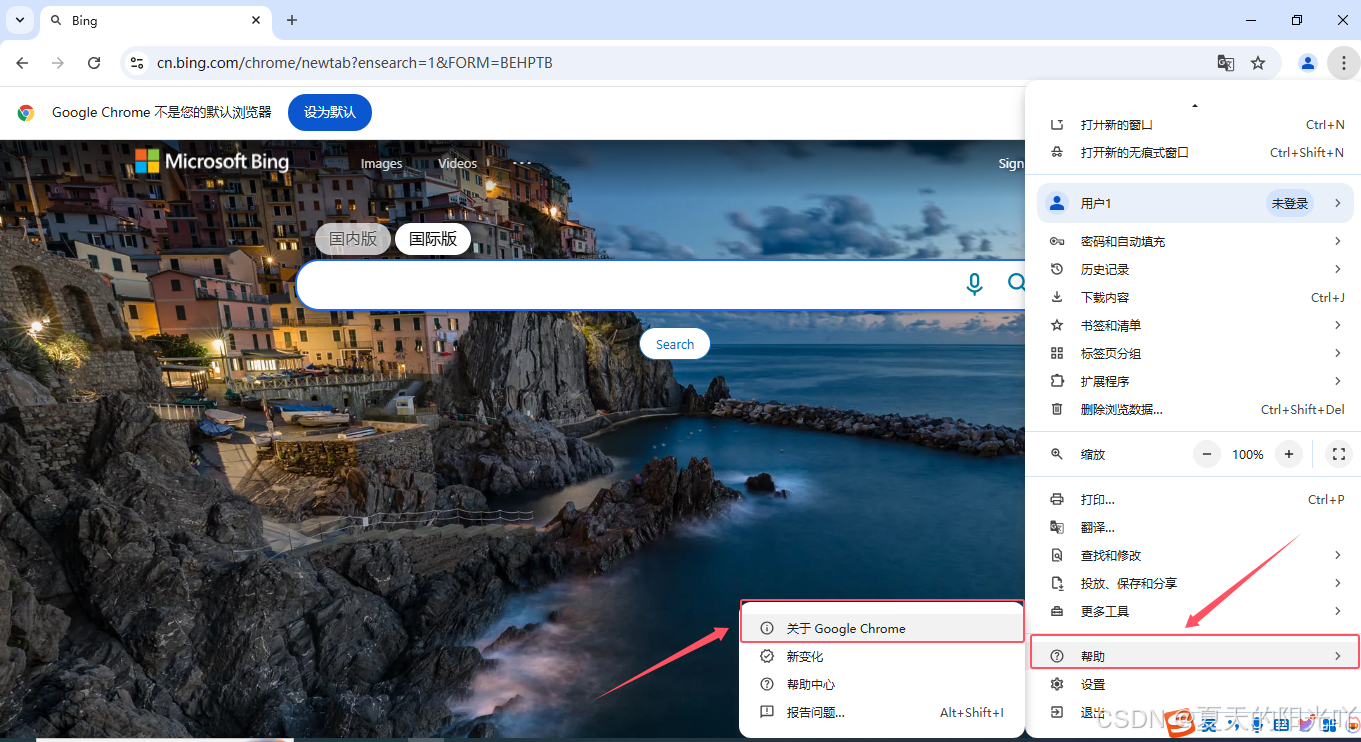
Task: Open 下载内容 menu item
Action: 1193,297
